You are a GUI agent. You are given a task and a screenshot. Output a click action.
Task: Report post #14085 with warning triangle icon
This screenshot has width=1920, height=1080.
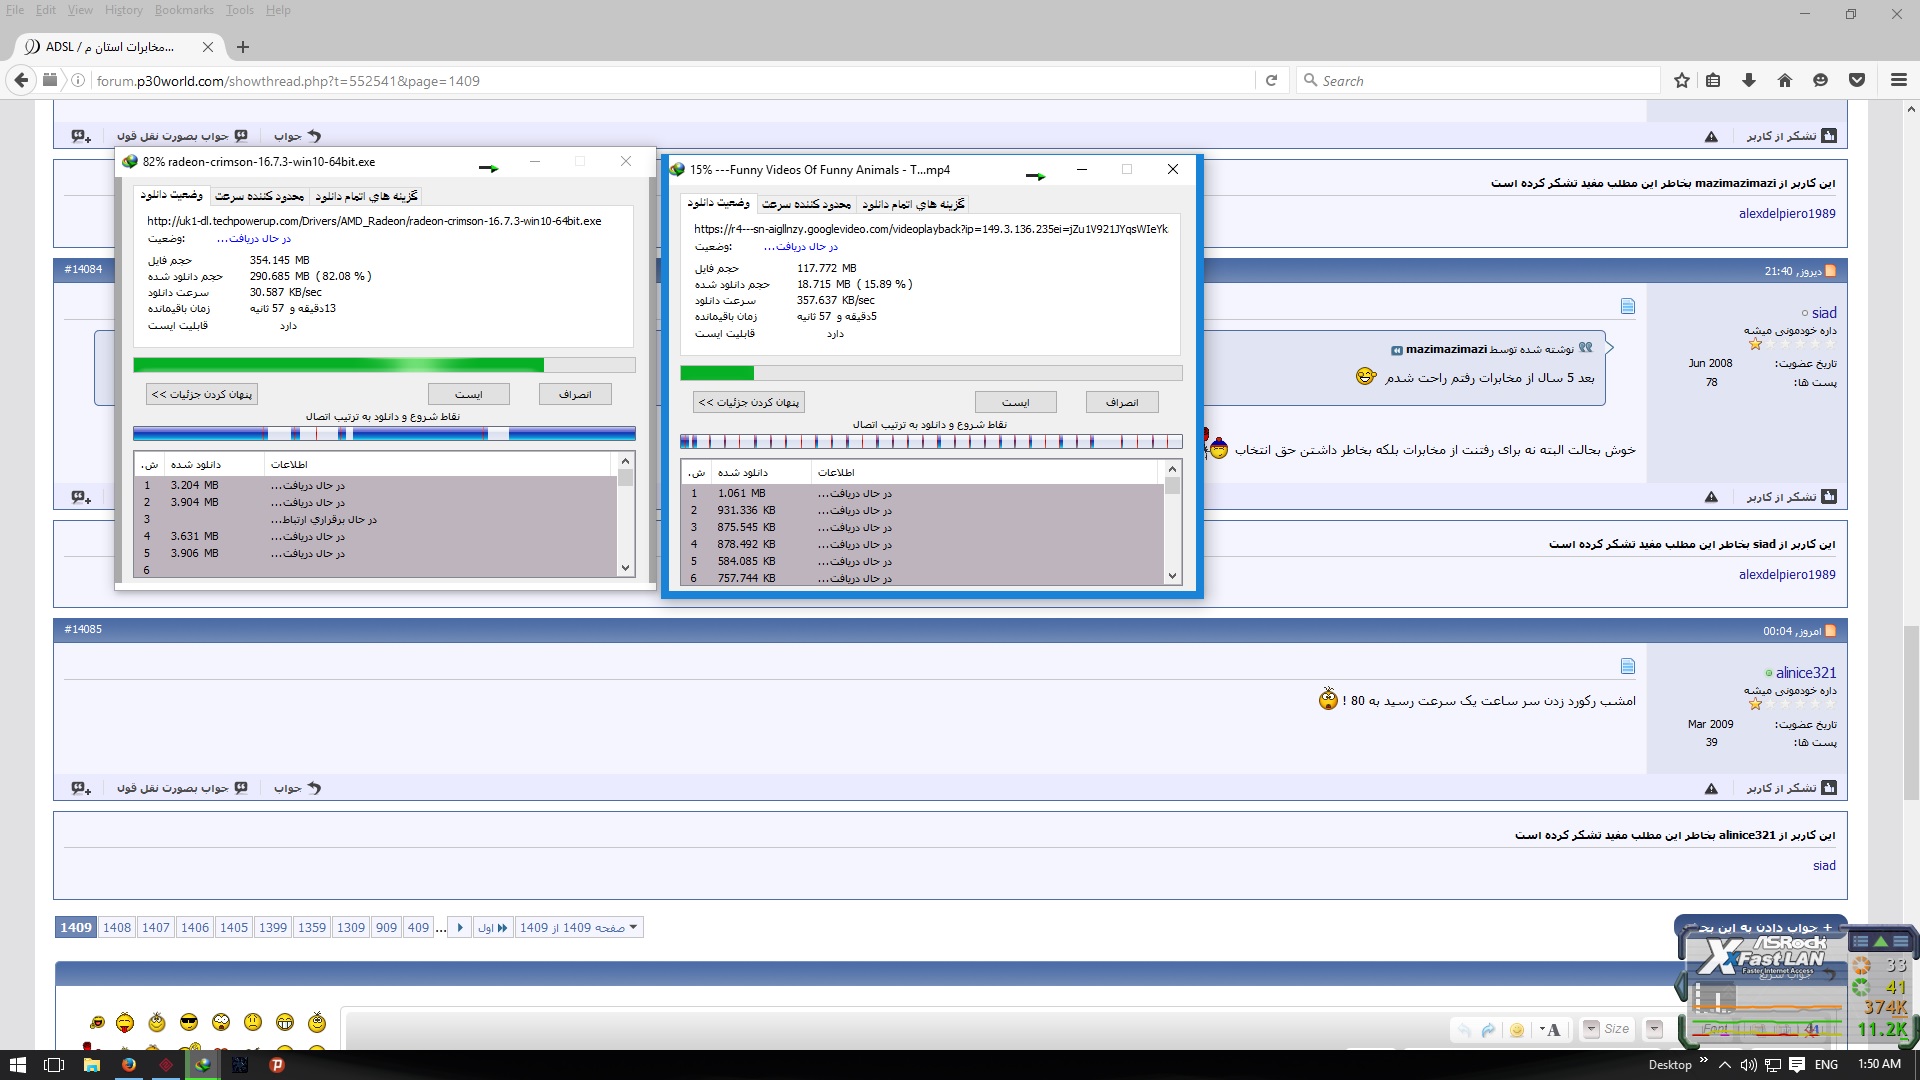click(1711, 789)
